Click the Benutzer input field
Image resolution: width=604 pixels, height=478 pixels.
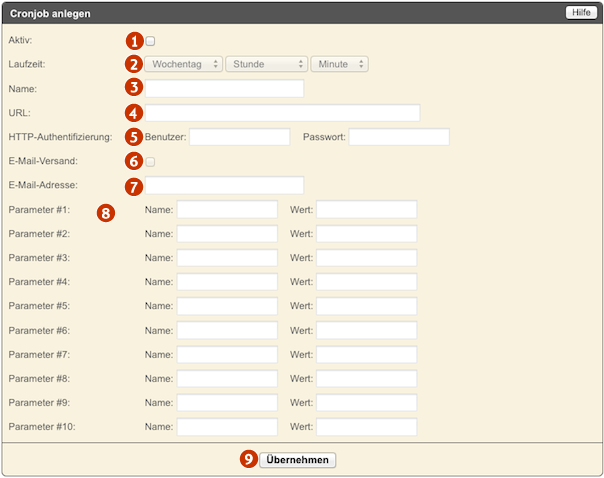tap(240, 137)
